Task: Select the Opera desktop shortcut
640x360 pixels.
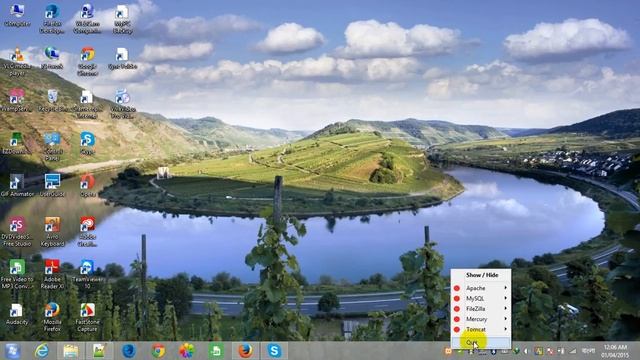Action: click(x=87, y=186)
